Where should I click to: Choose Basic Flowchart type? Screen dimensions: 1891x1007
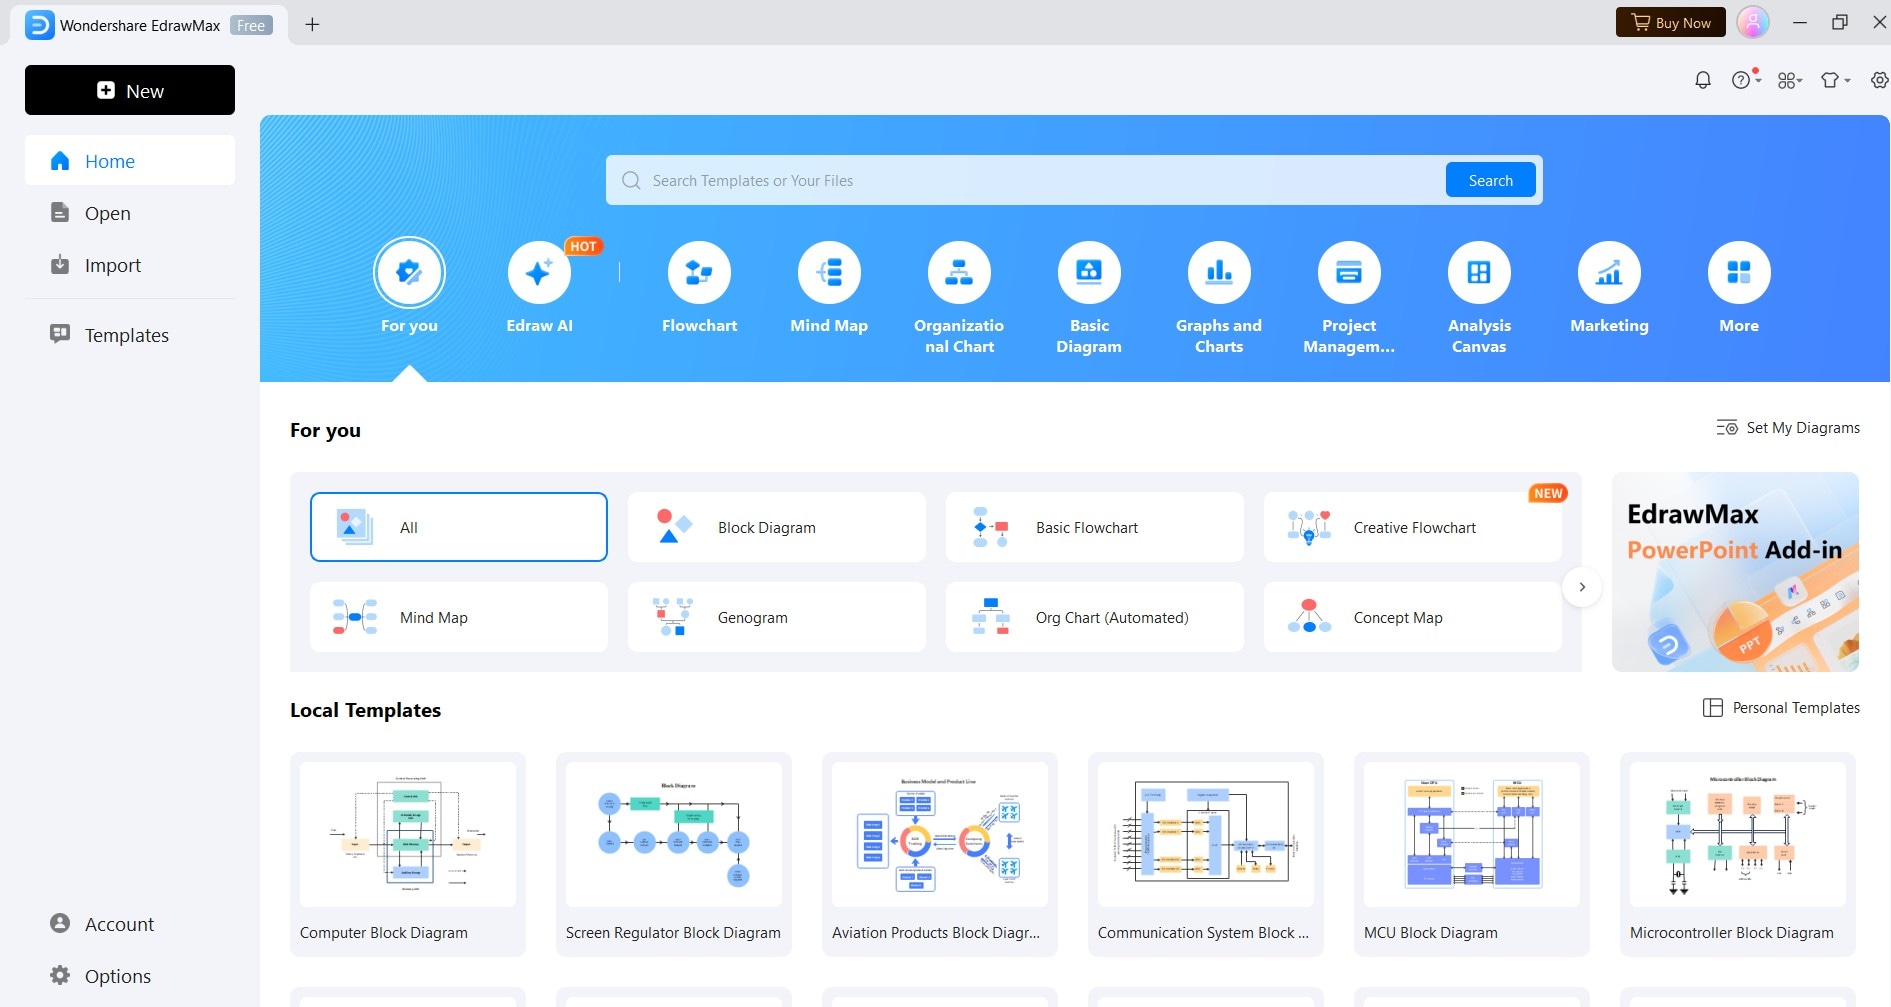(x=1095, y=527)
